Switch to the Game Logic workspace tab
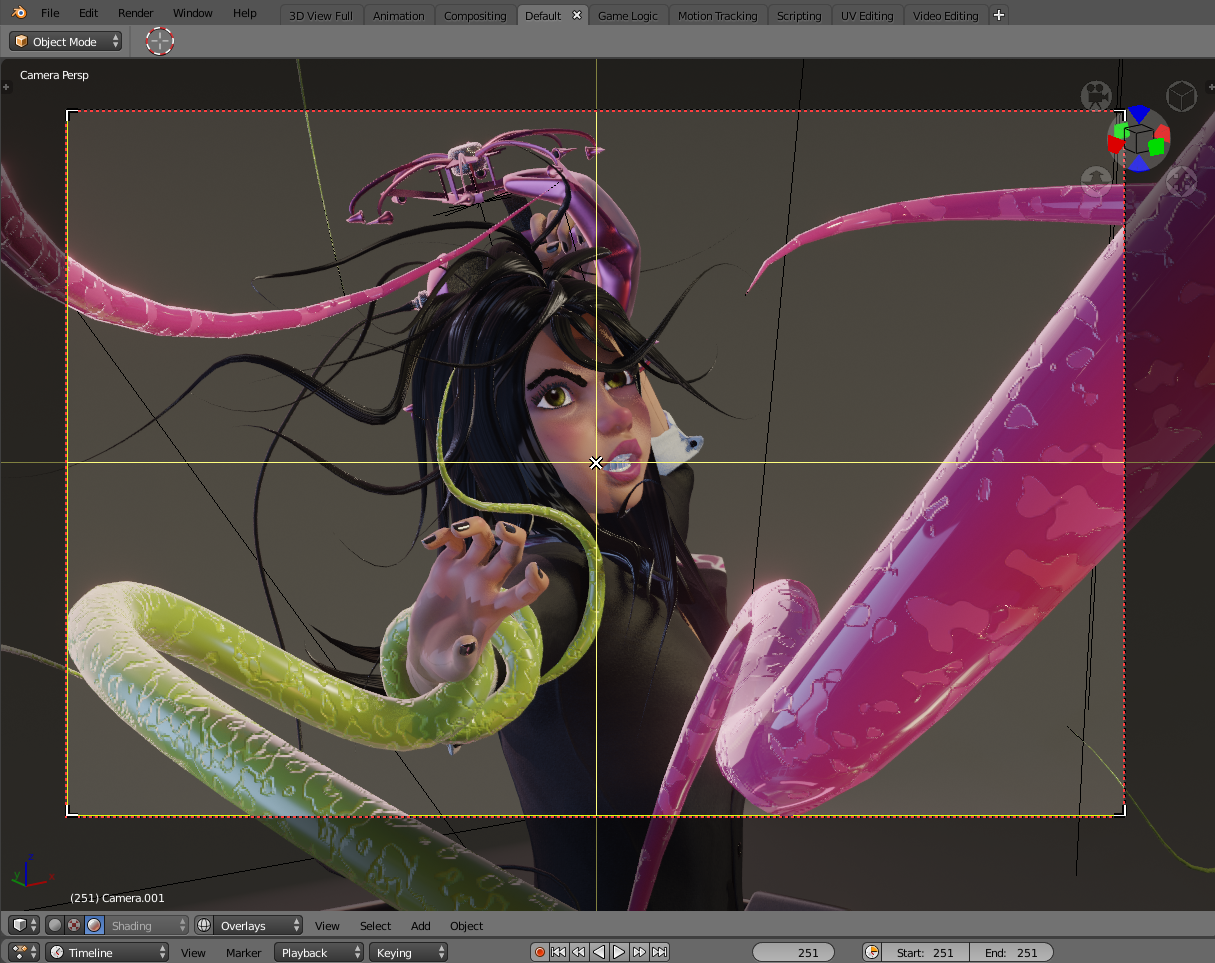Screen dimensions: 1215x963 point(629,16)
